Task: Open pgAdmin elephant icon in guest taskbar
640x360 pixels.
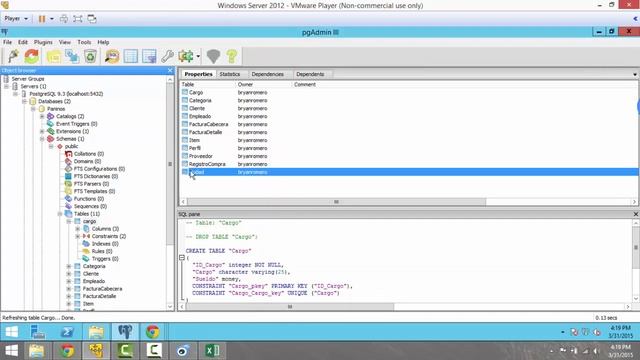Action: [125, 332]
